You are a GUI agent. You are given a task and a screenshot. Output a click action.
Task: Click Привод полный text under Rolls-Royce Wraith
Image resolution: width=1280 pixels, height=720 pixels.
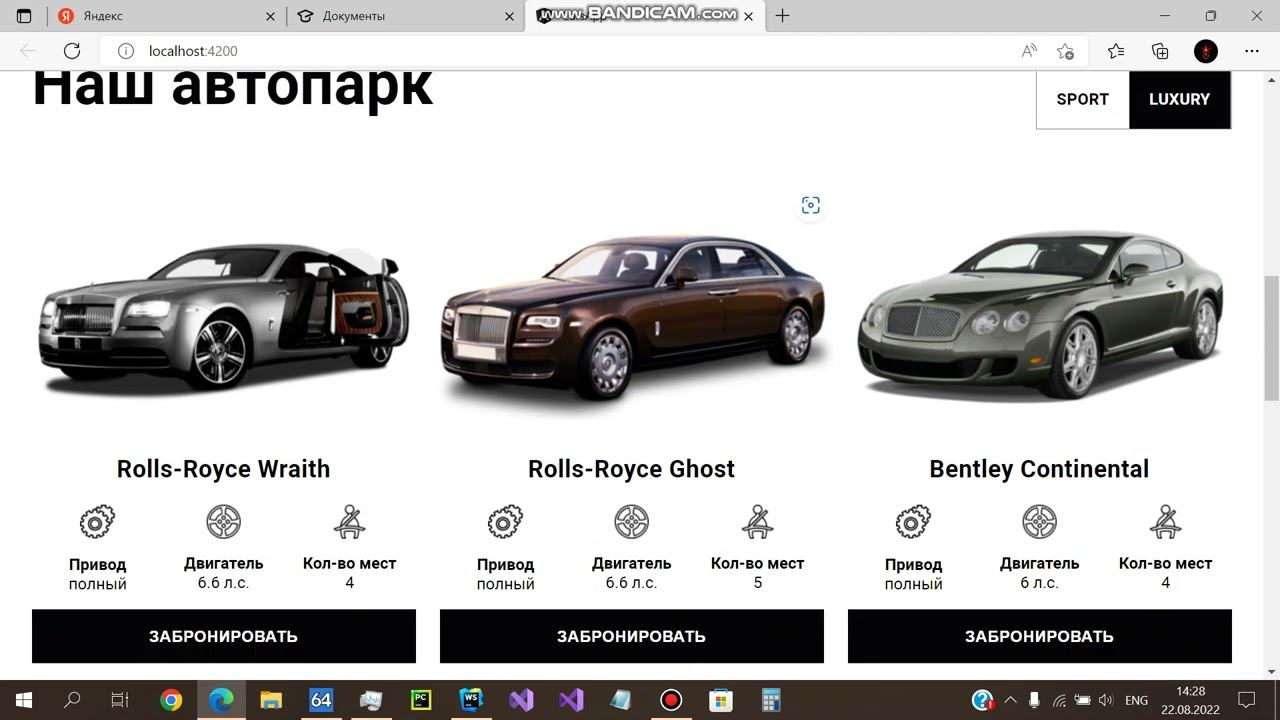coord(97,574)
